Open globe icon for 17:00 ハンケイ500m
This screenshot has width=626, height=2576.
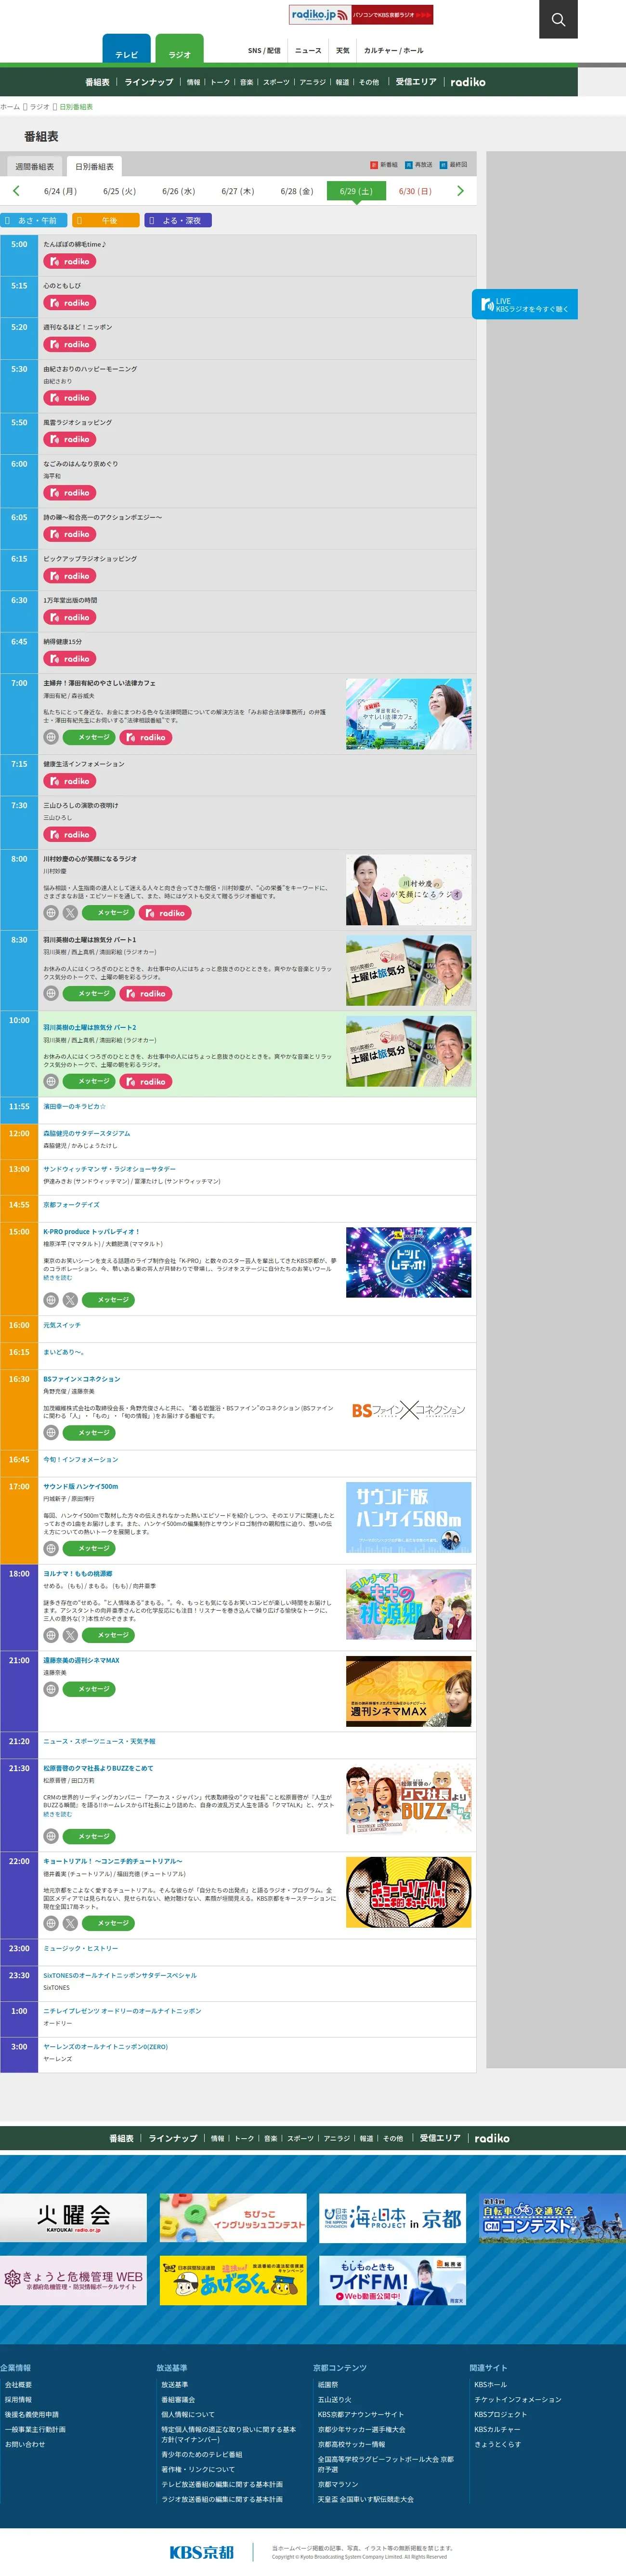pyautogui.click(x=51, y=1548)
